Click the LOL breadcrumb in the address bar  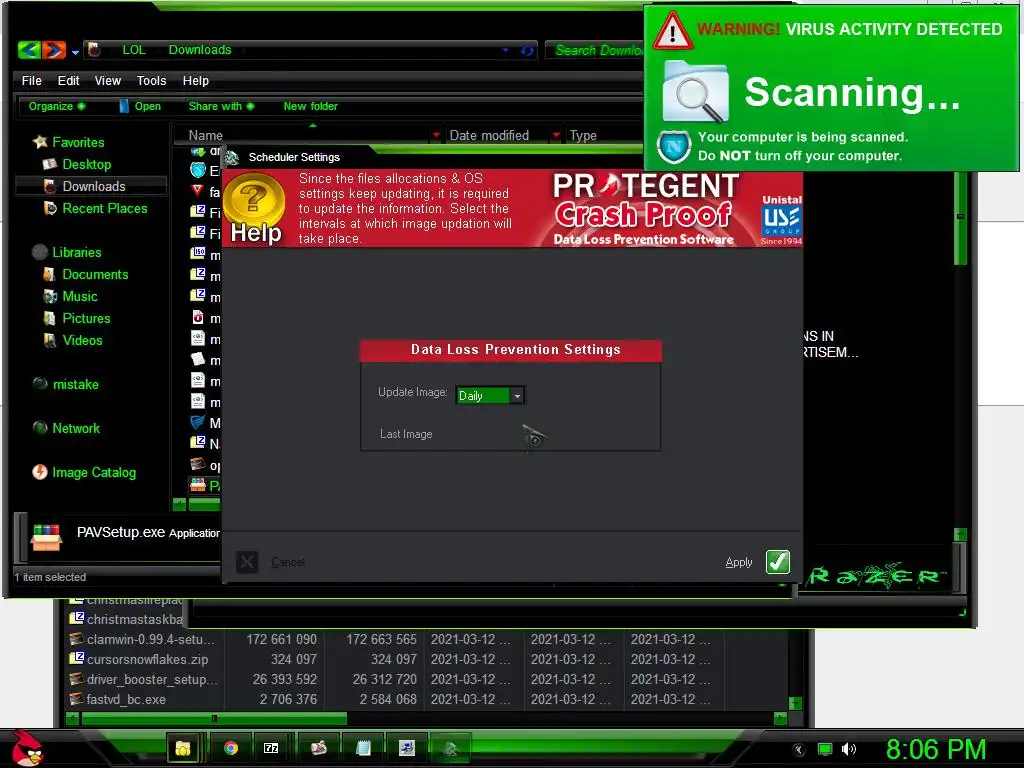[x=134, y=50]
